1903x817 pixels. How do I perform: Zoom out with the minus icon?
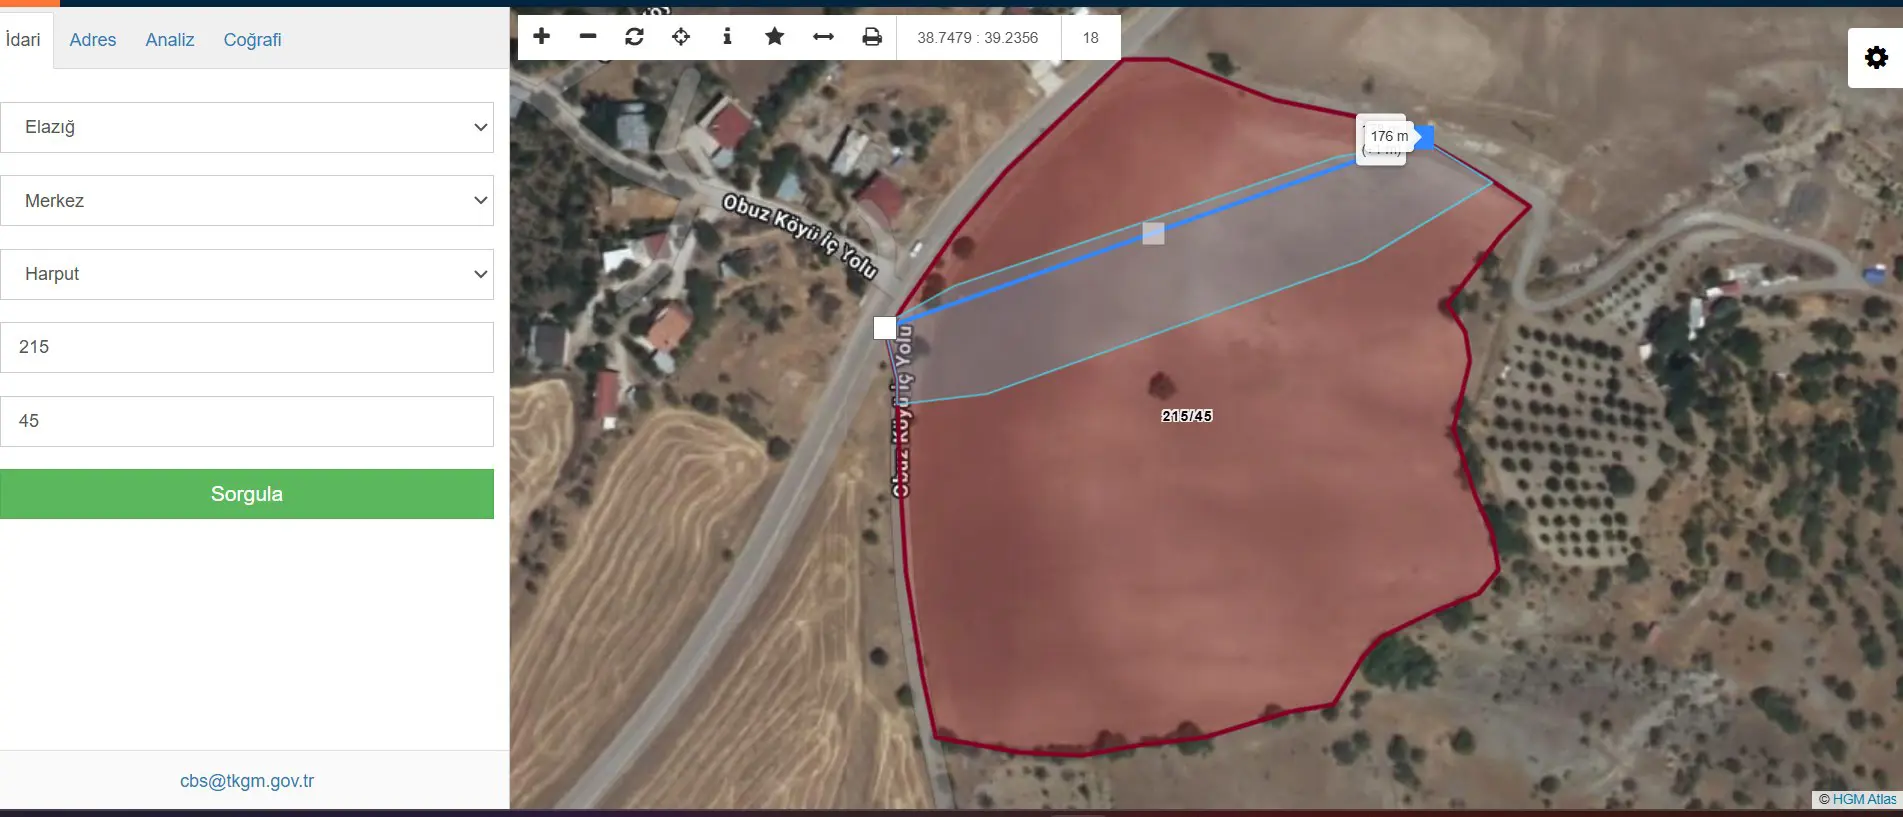[x=588, y=37]
